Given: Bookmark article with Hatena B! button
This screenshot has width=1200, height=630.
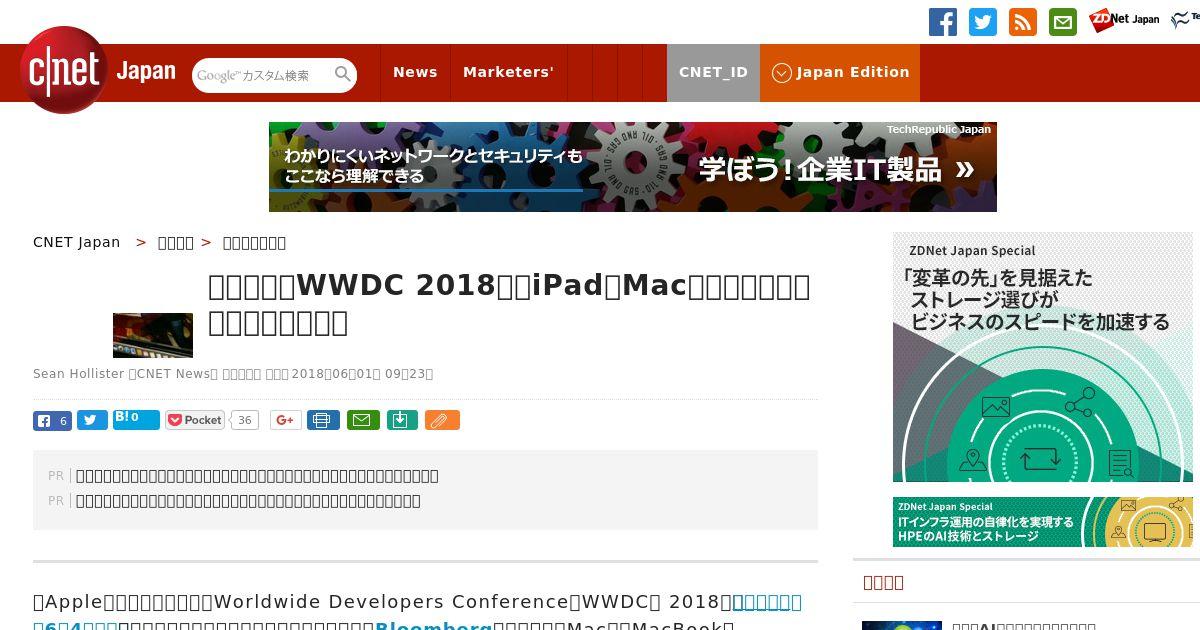Looking at the screenshot, I should click(x=136, y=420).
